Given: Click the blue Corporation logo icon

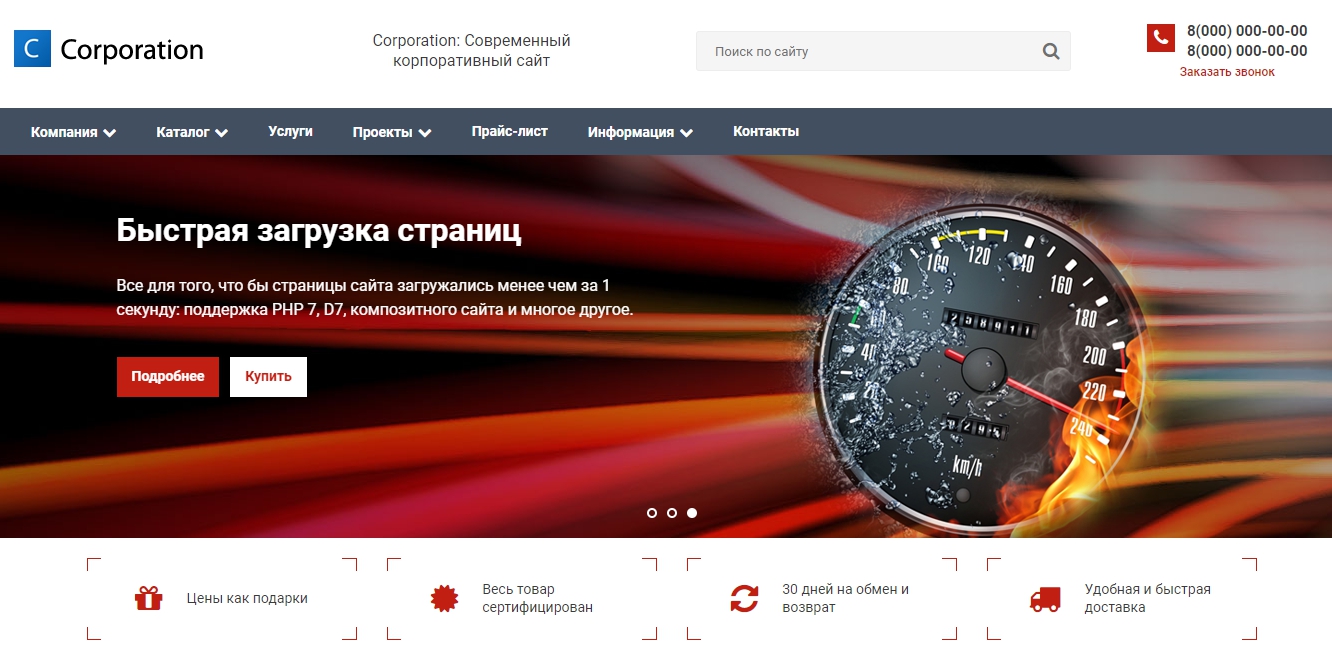Looking at the screenshot, I should point(32,49).
